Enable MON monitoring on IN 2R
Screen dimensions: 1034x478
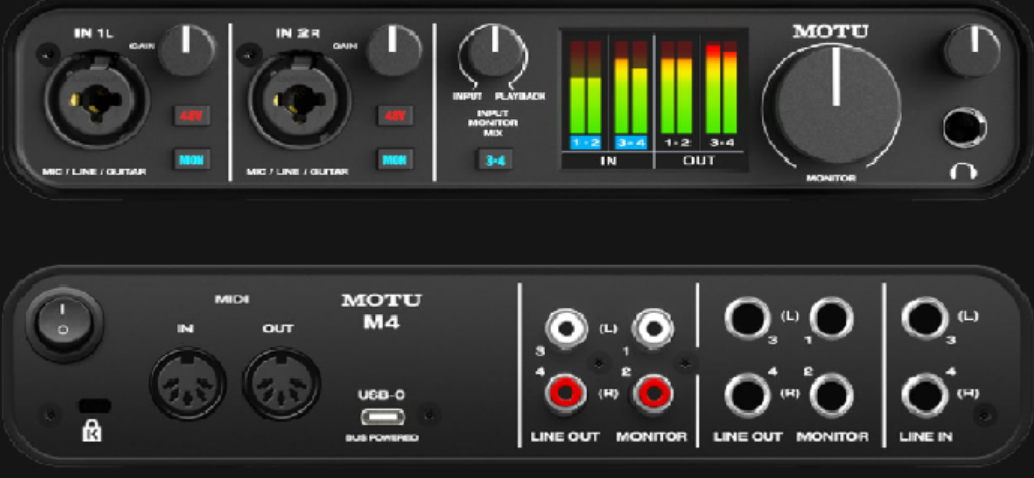pos(395,160)
